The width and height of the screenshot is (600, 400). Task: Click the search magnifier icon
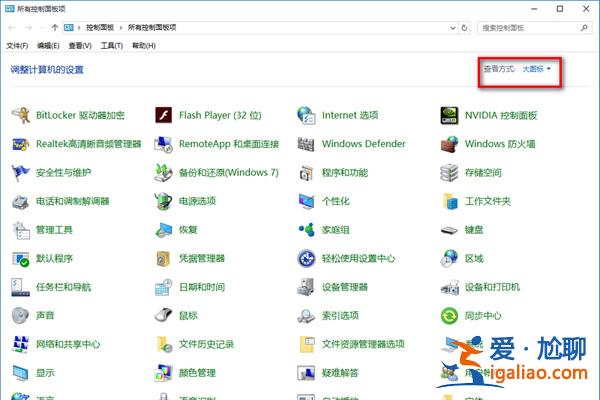[584, 28]
